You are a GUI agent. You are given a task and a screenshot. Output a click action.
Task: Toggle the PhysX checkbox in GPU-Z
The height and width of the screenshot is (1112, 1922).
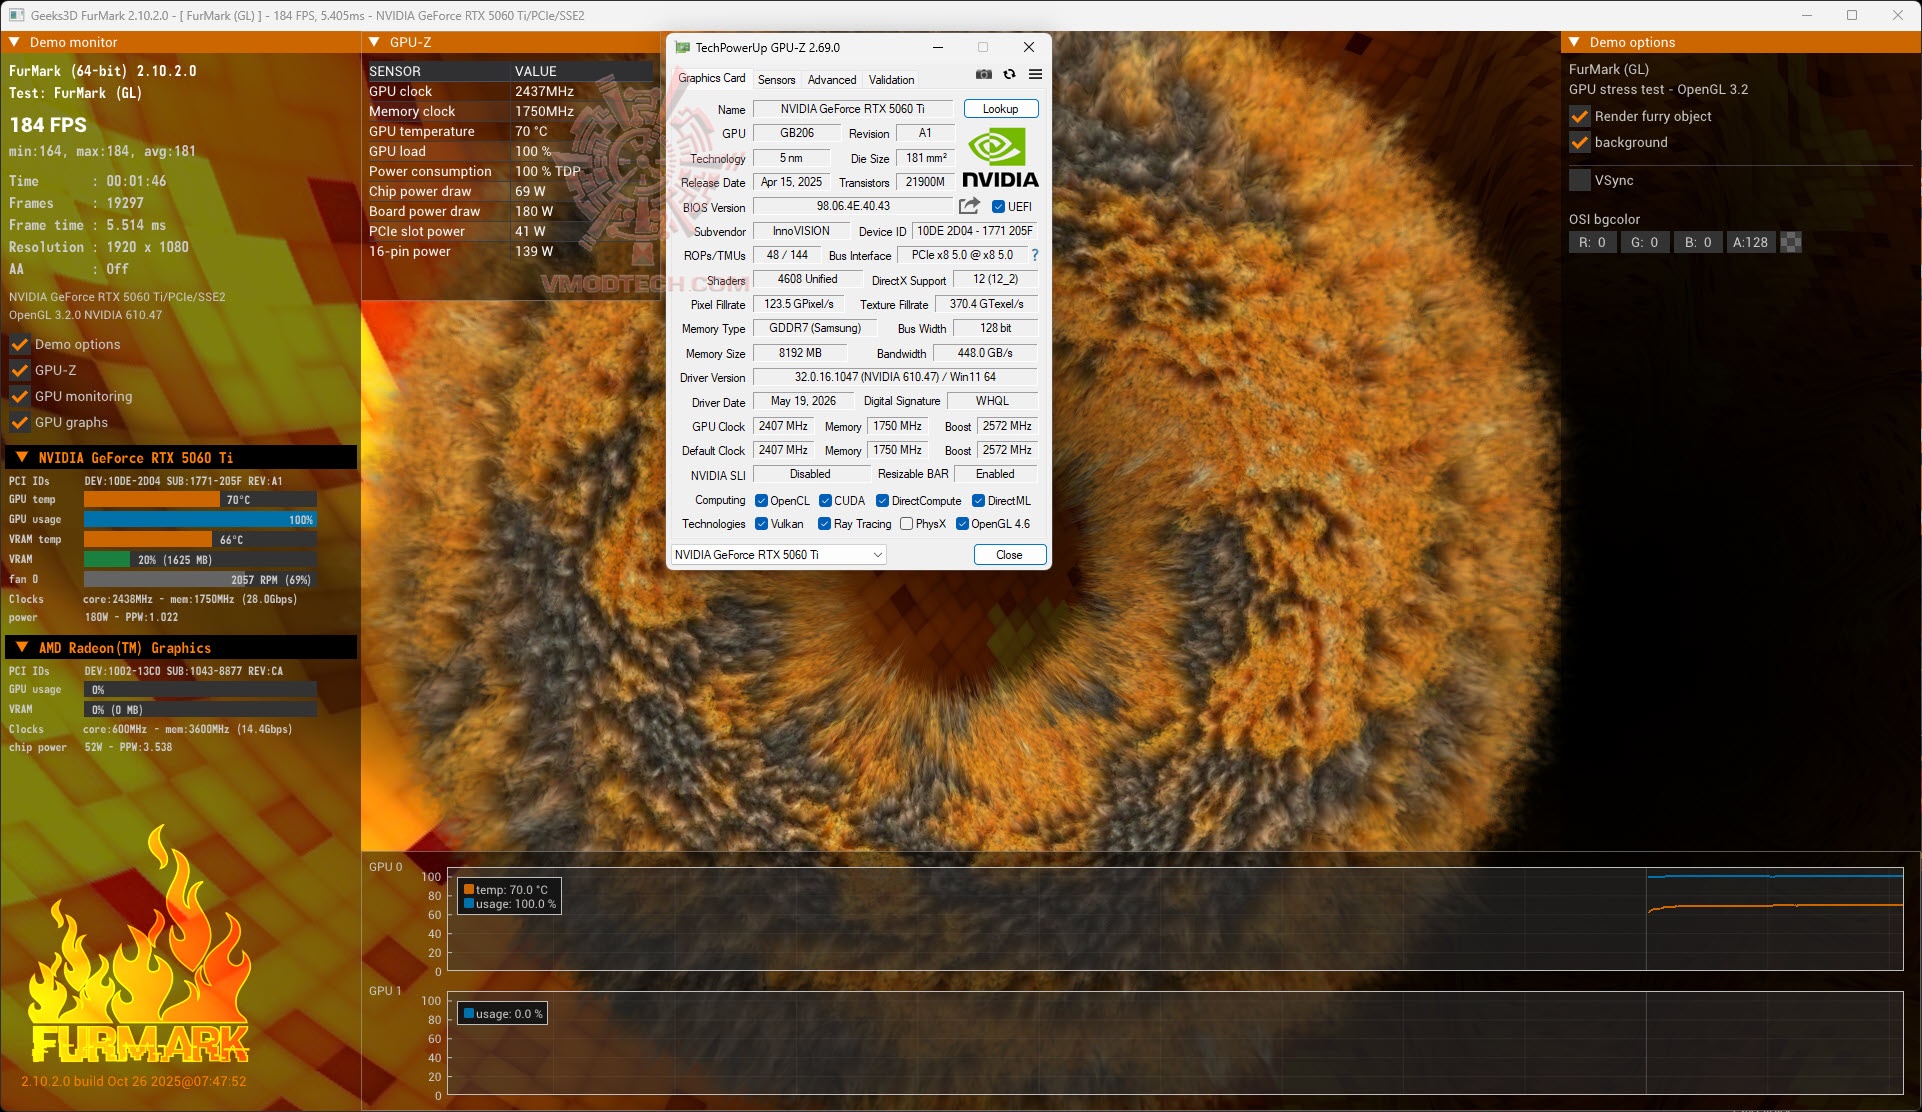click(906, 524)
